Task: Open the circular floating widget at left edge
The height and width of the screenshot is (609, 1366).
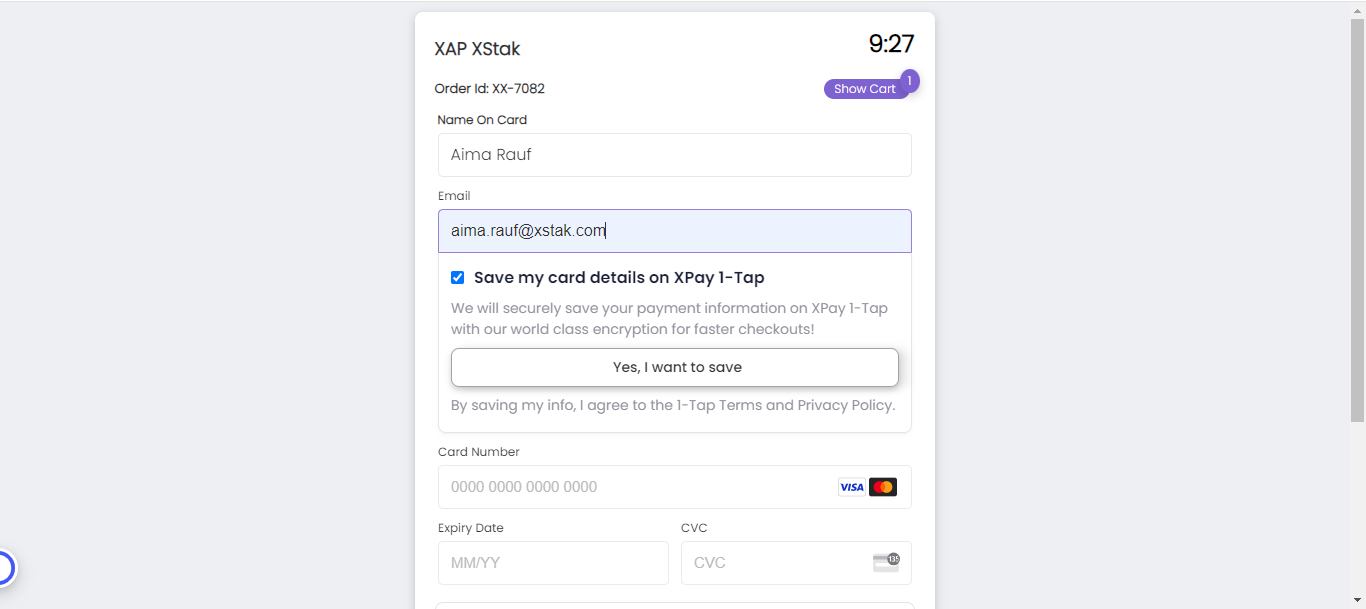Action: [4, 568]
